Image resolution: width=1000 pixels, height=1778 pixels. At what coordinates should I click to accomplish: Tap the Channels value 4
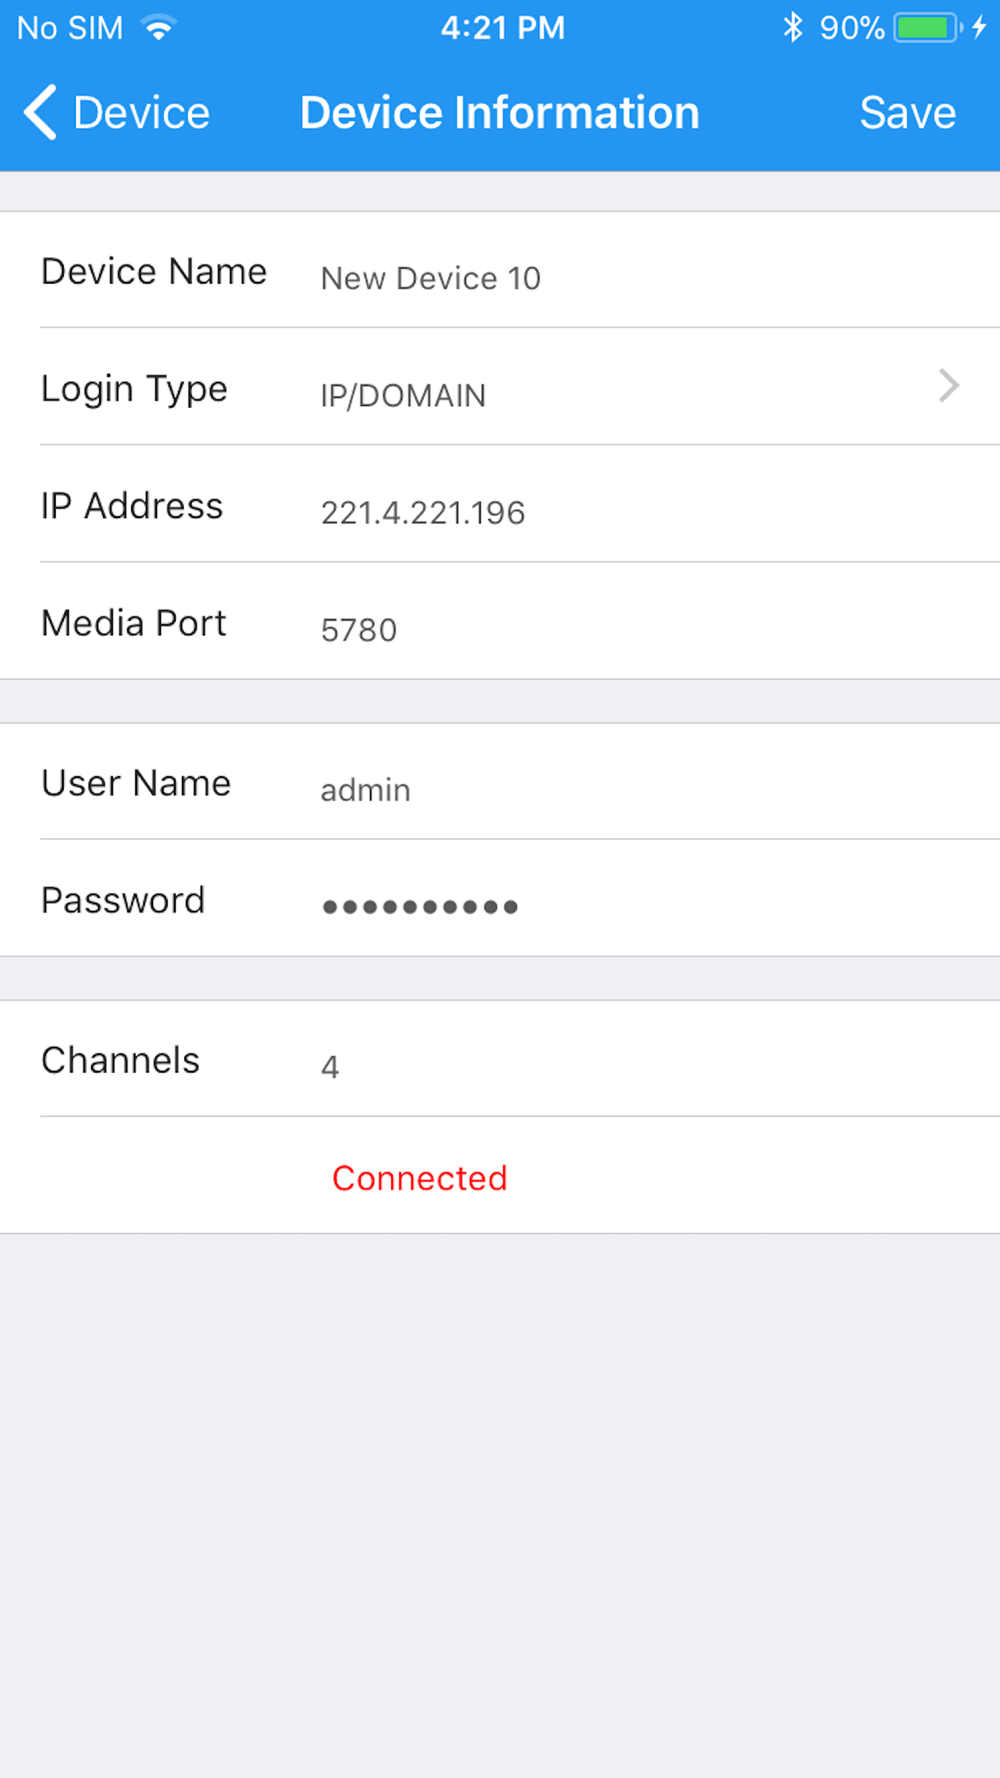click(x=330, y=1067)
